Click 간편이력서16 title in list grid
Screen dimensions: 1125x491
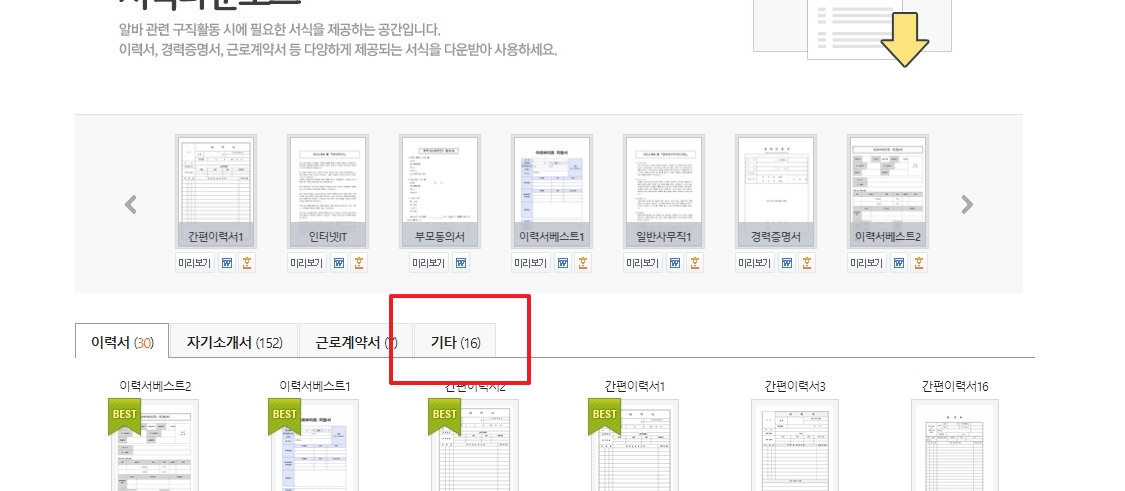pos(955,386)
